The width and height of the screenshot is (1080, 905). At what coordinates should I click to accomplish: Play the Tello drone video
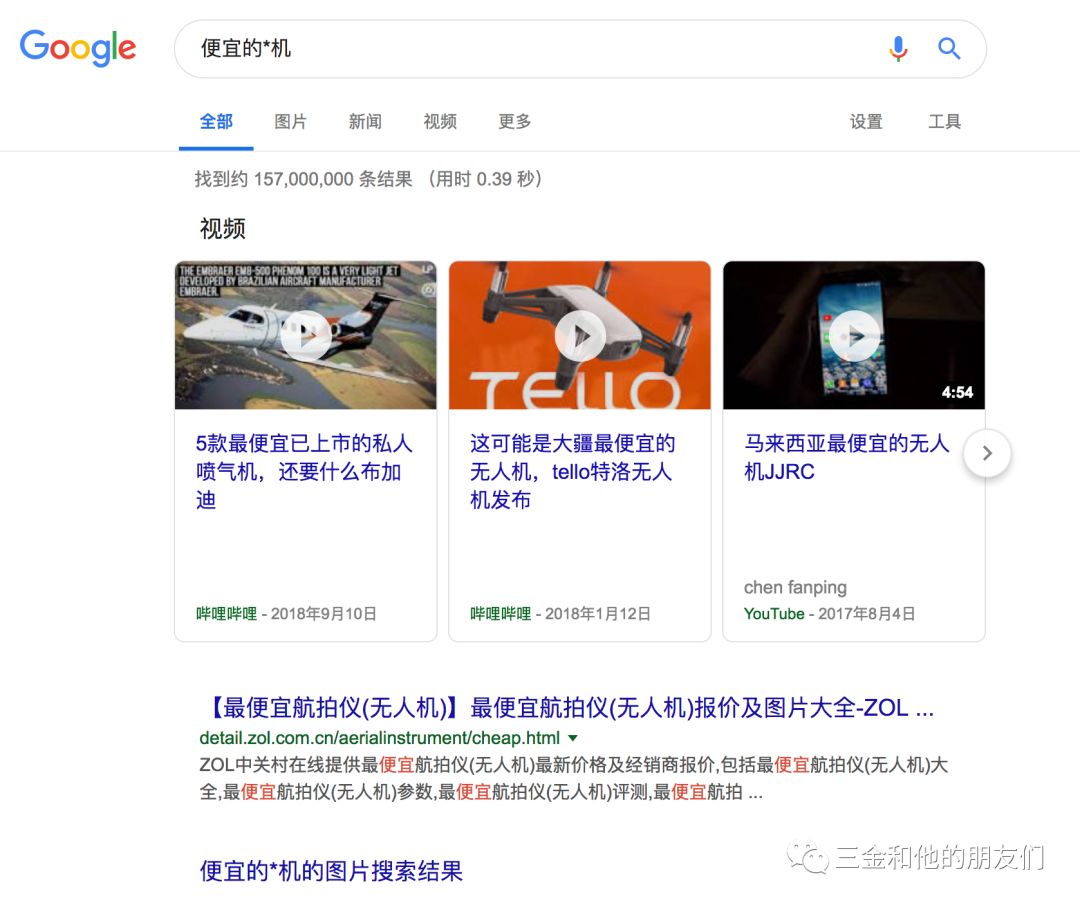(x=580, y=335)
